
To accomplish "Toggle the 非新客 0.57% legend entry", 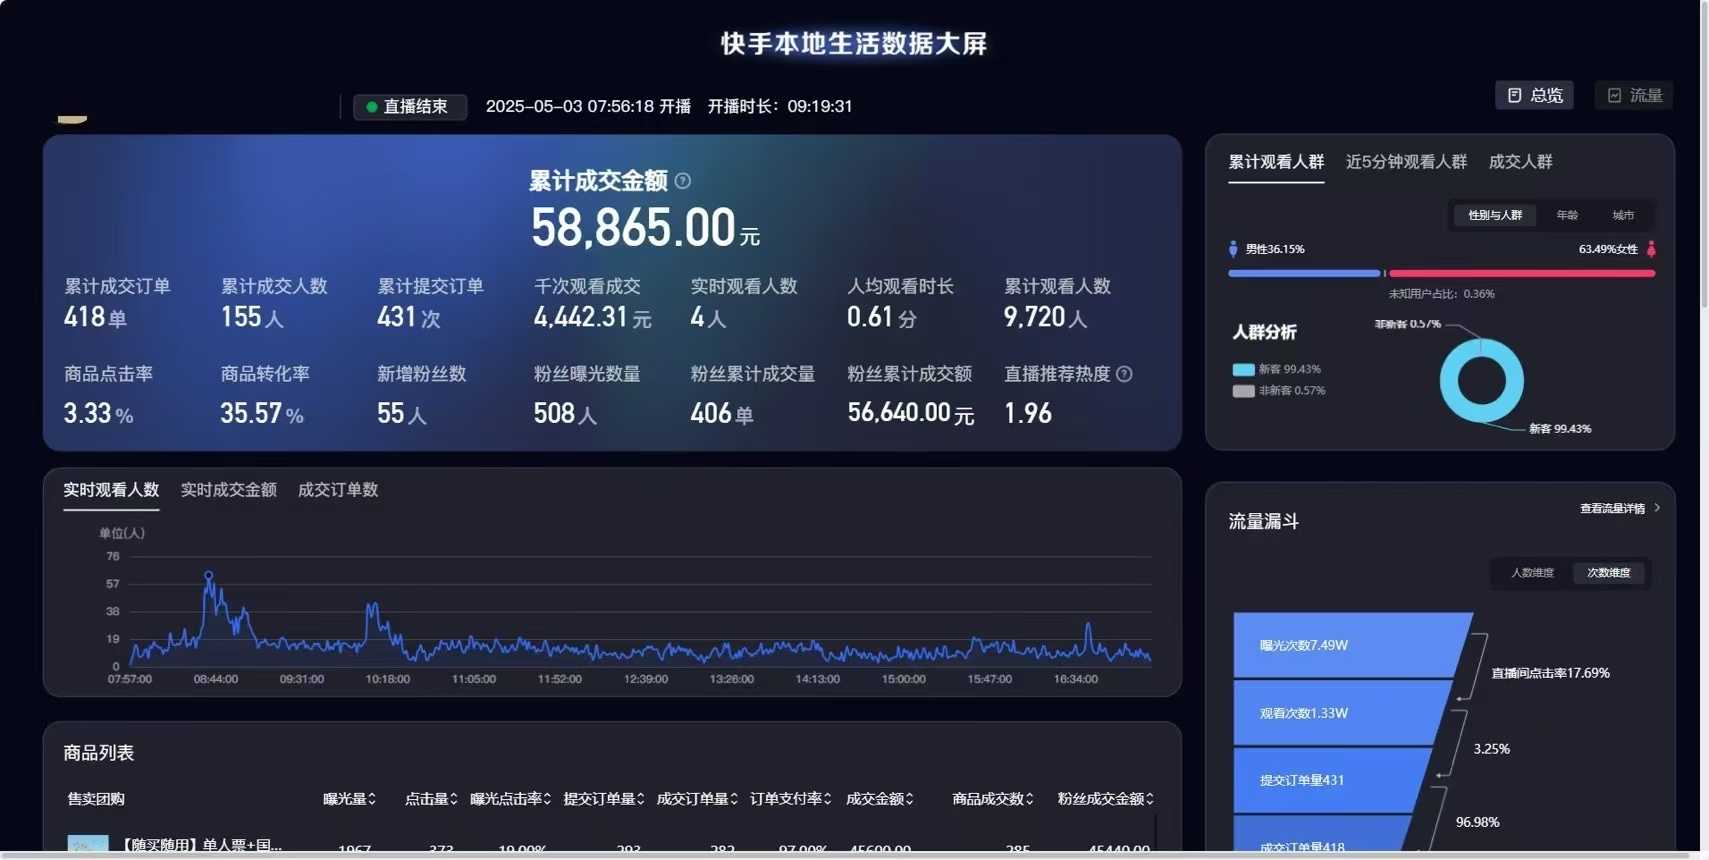I will tap(1279, 391).
